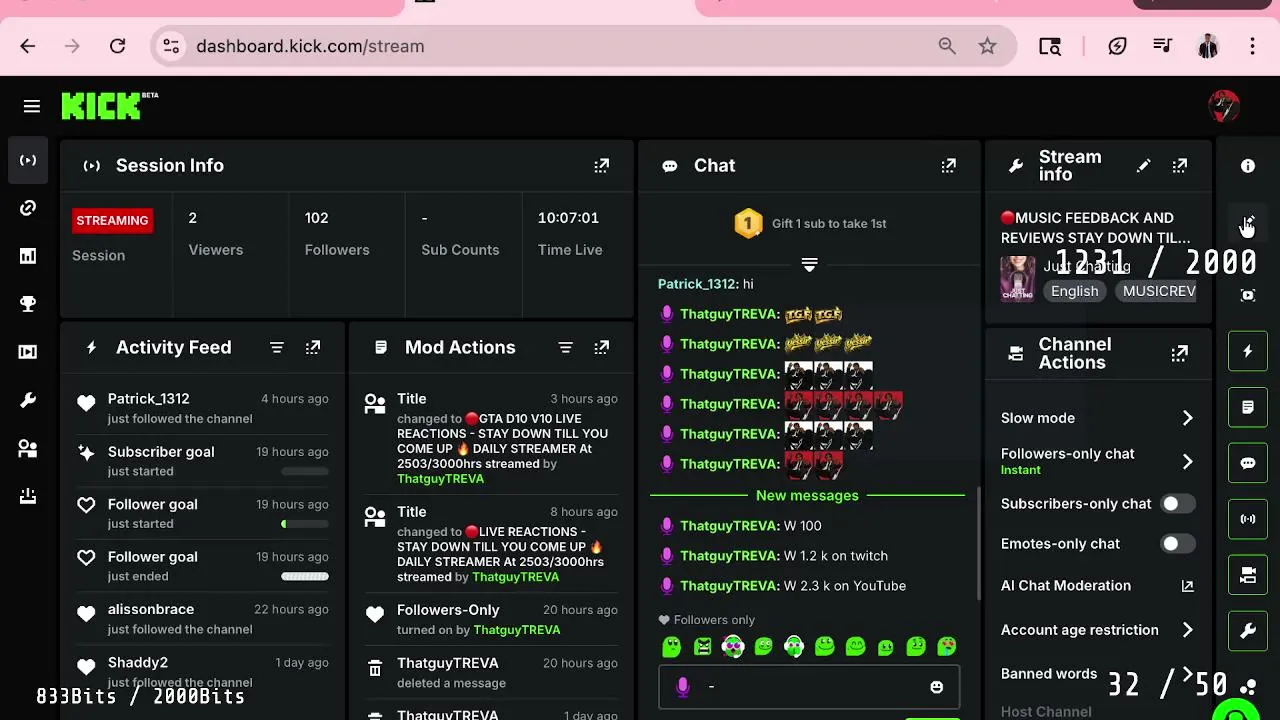Open the wrench settings icon in left sidebar
Viewport: 1280px width, 720px height.
click(28, 400)
